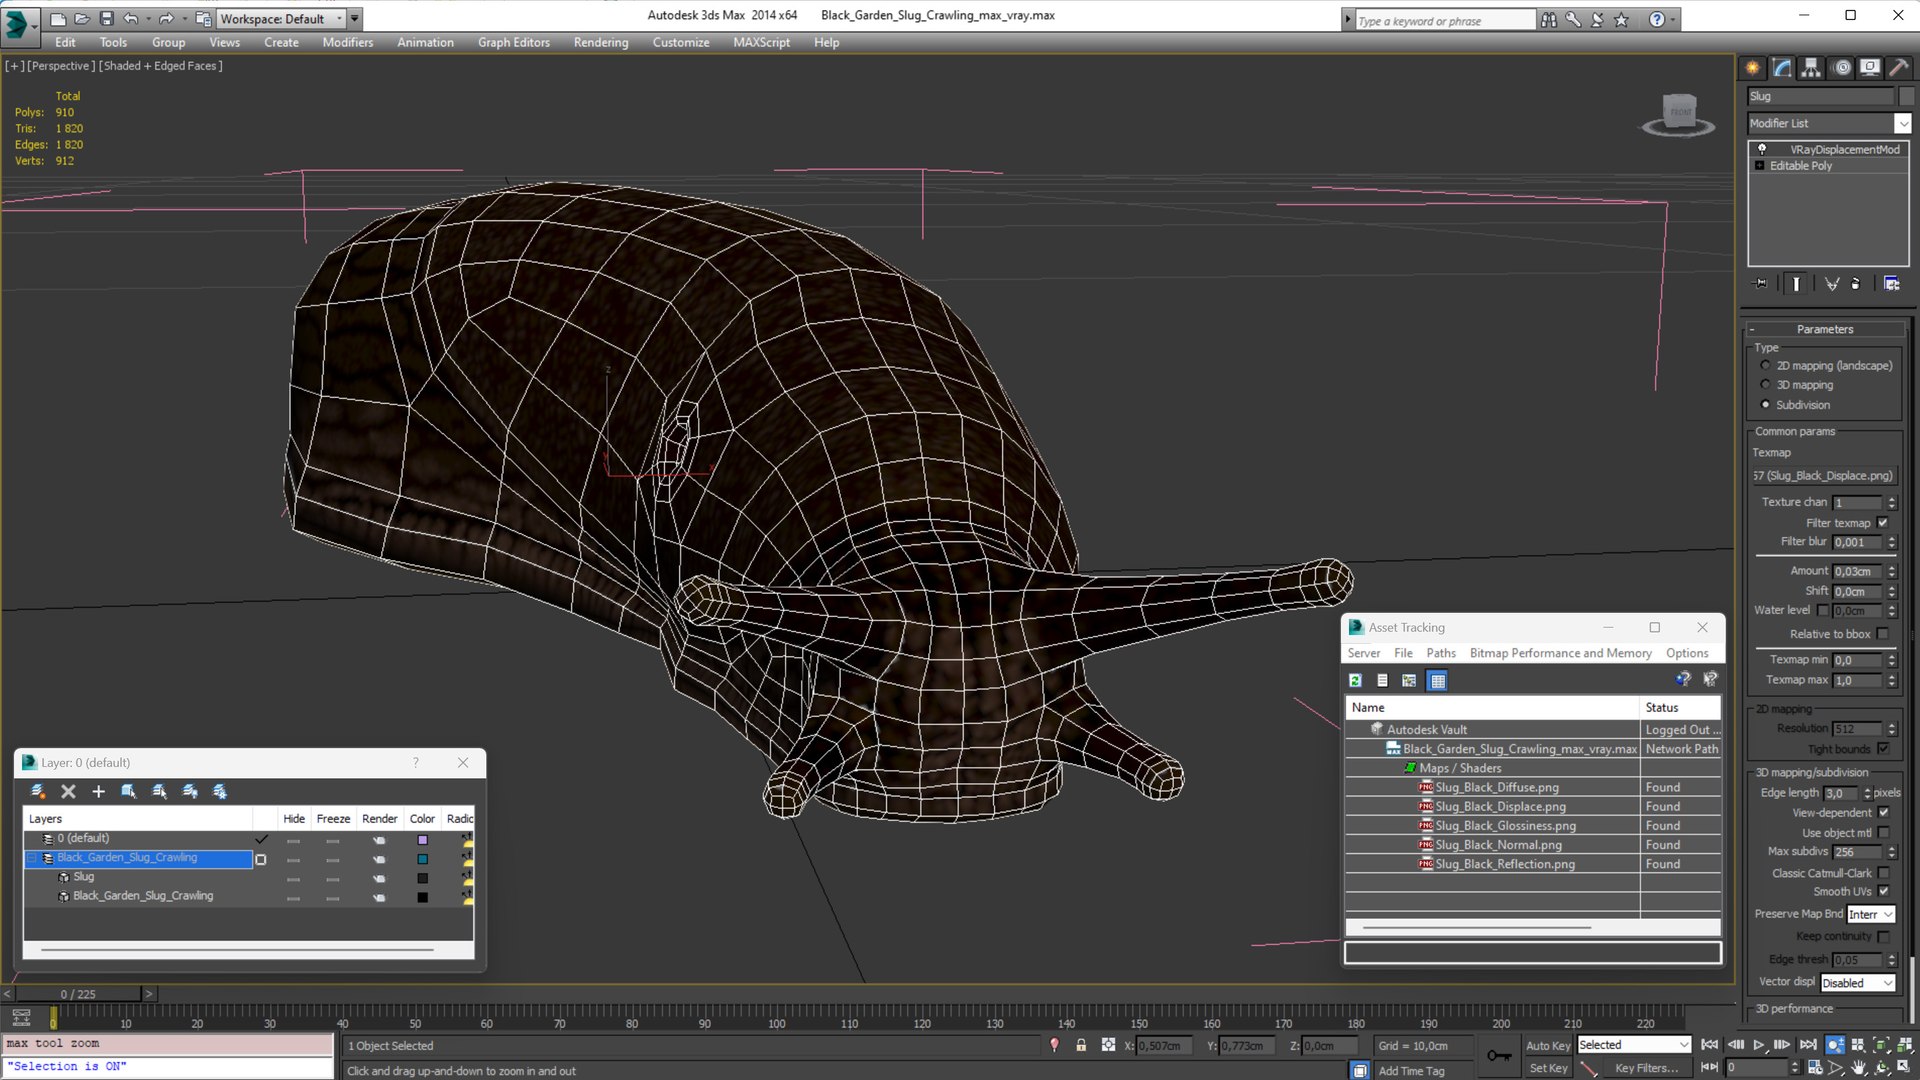Enable Classic Catmull-Clark checkbox
Image resolution: width=1920 pixels, height=1080 pixels.
1883,873
